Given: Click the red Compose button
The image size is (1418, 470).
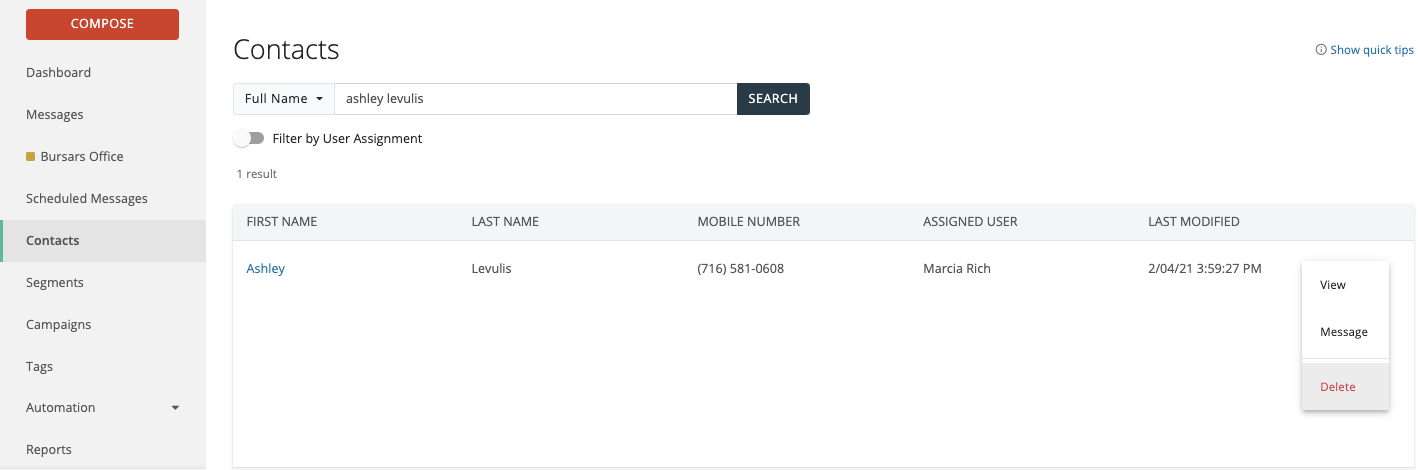Looking at the screenshot, I should (x=102, y=24).
